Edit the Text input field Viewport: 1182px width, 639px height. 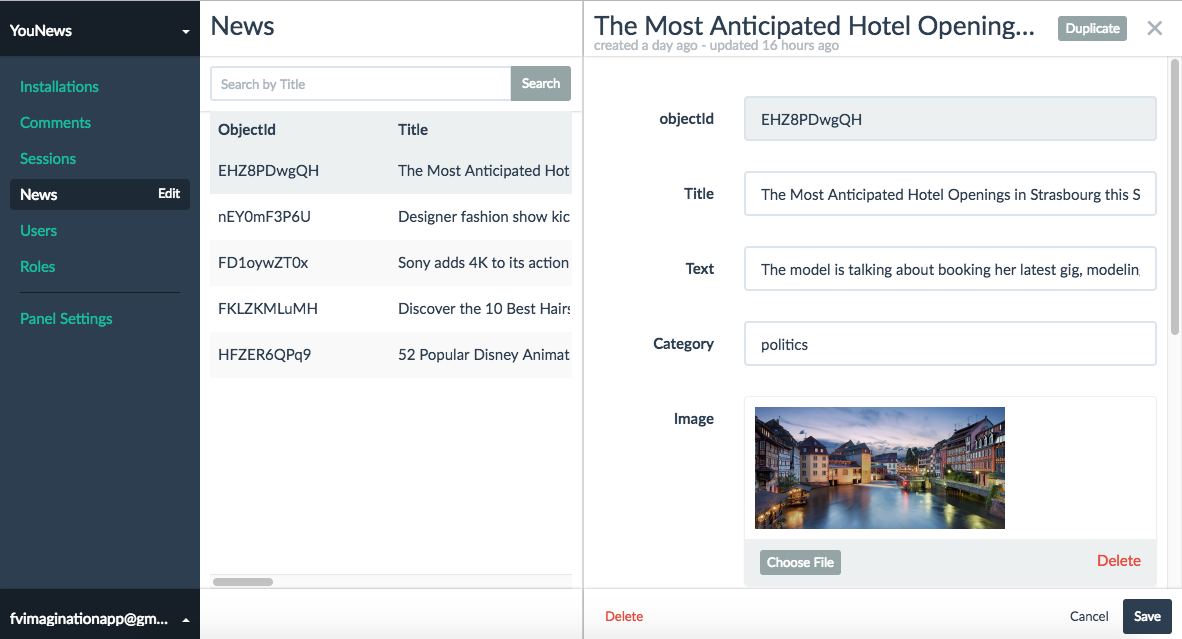[950, 269]
